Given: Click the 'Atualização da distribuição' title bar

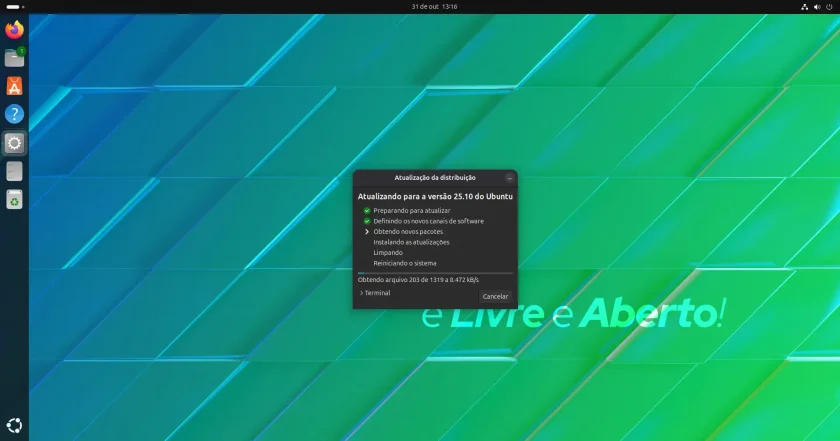Looking at the screenshot, I should pos(435,178).
